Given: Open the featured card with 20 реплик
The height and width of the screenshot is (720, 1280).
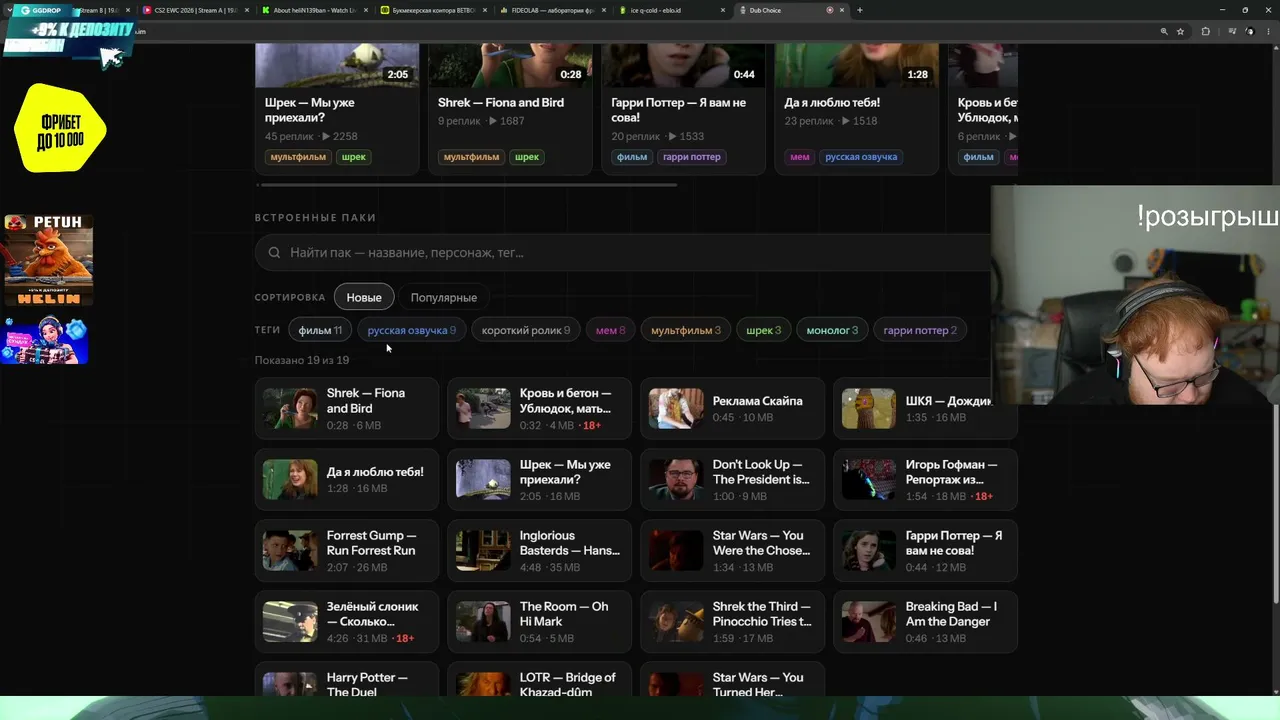Looking at the screenshot, I should point(683,110).
